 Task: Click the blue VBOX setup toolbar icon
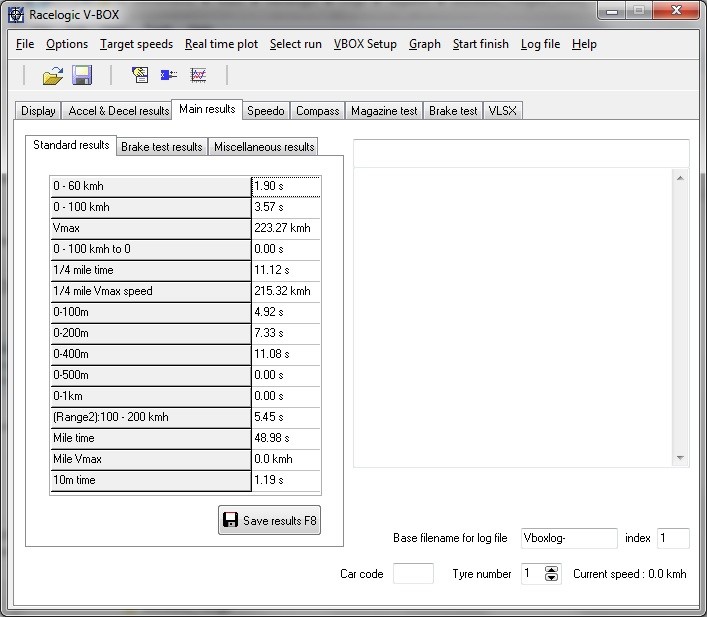point(169,75)
